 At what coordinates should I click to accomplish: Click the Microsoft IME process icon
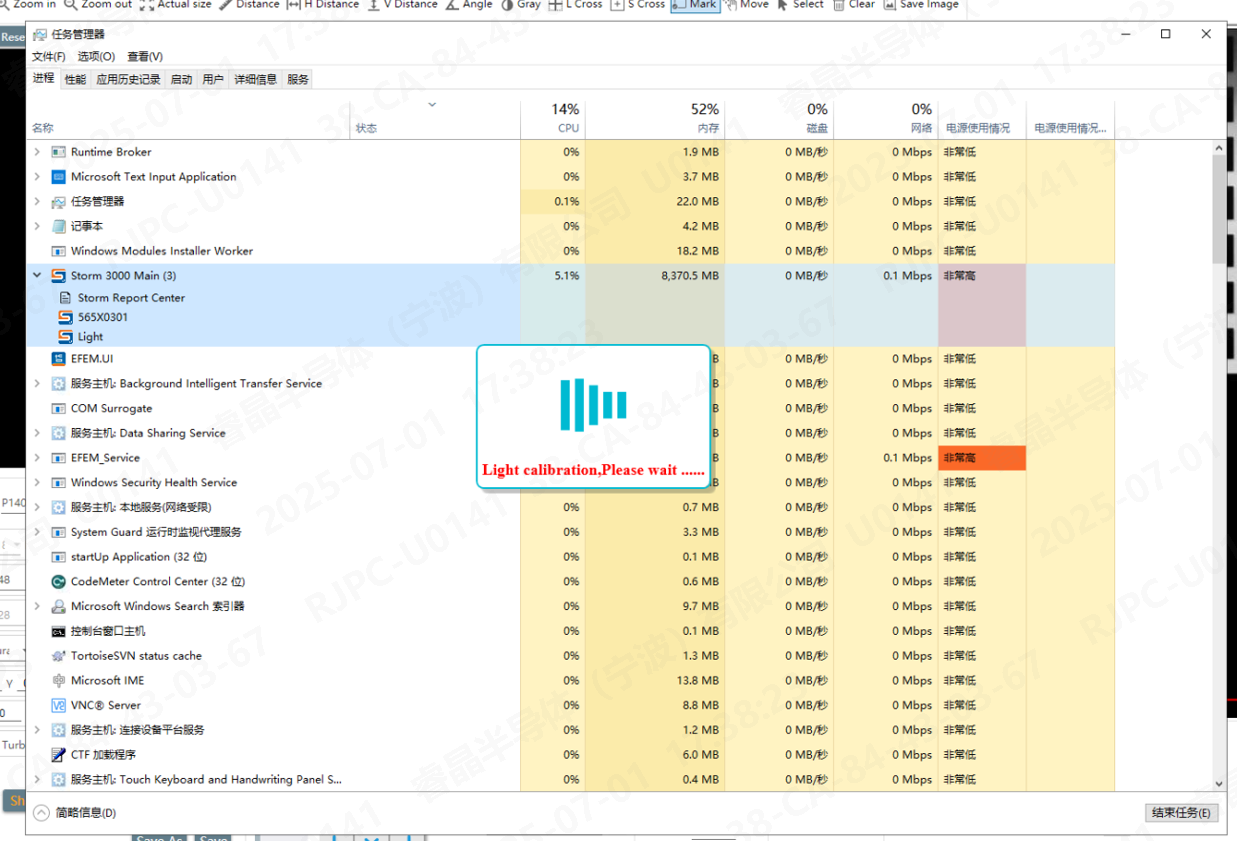click(x=58, y=681)
